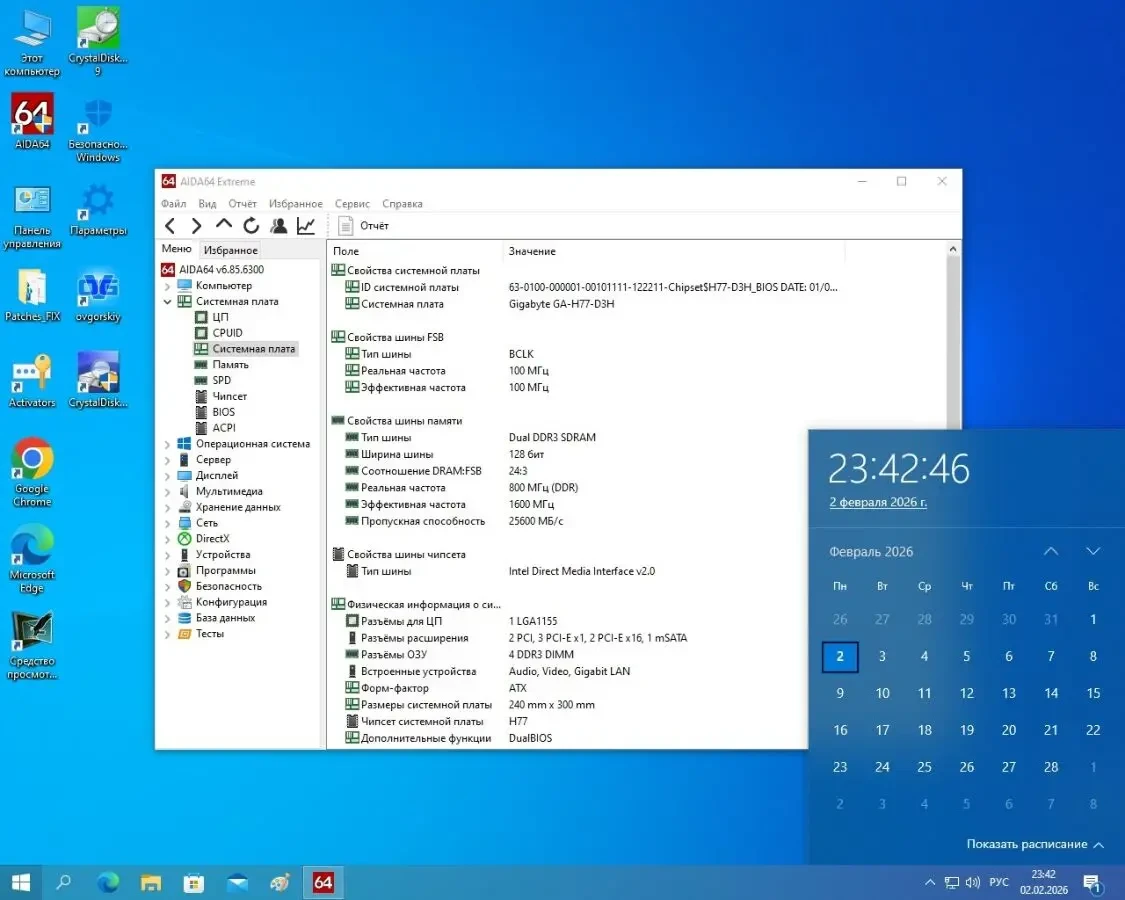This screenshot has width=1125, height=900.
Task: Go forward with the AIDA64 toolbar arrow
Action: (197, 225)
